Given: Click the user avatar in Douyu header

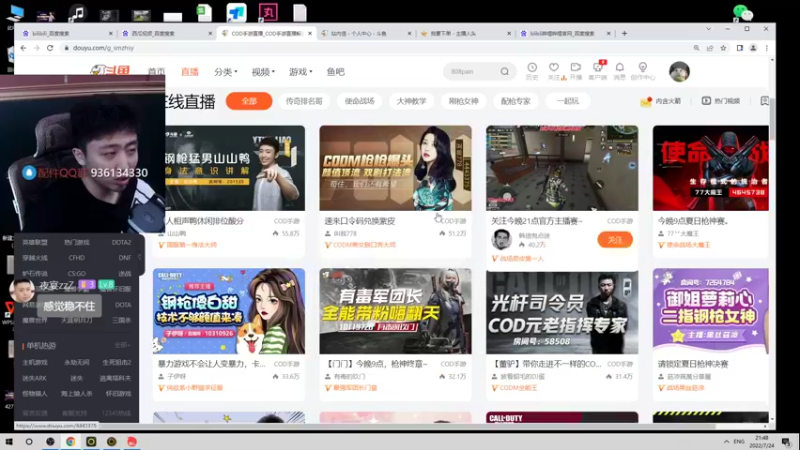Looking at the screenshot, I should (679, 71).
